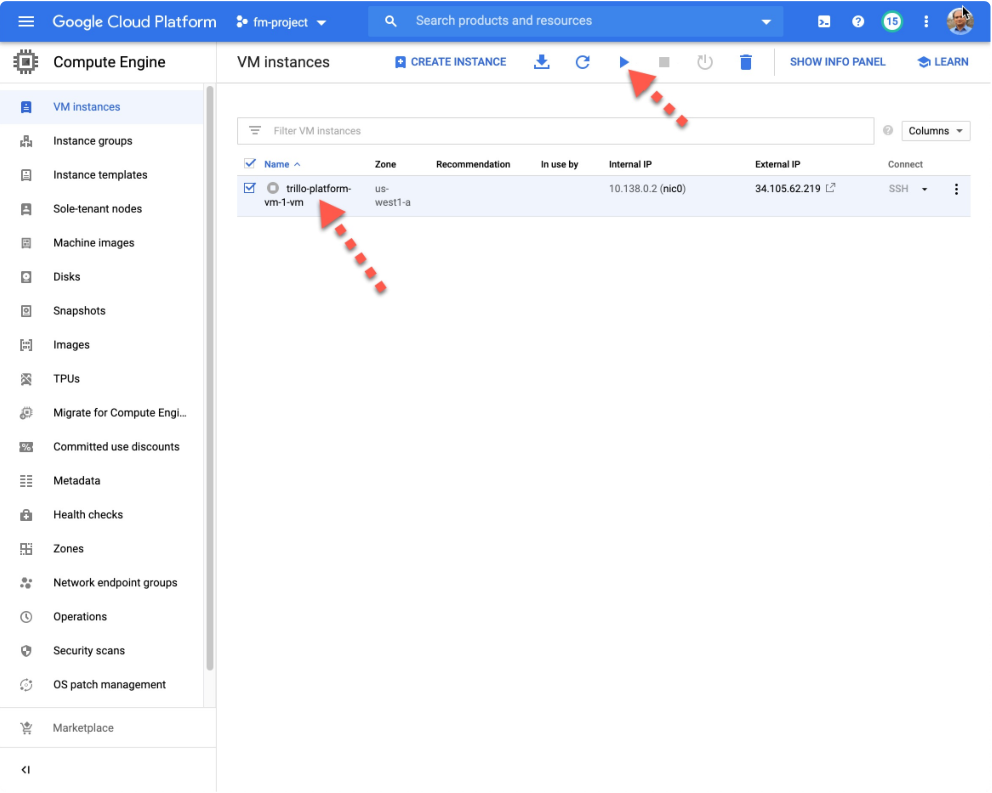Open the trillo-platform-vm-1-vm instance link
992x793 pixels.
click(307, 196)
